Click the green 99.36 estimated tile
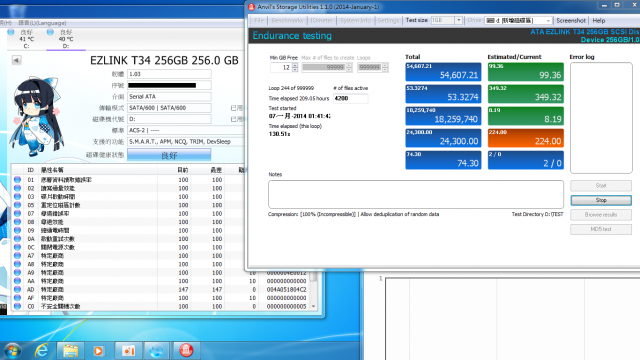Image resolution: width=640 pixels, height=360 pixels. coord(525,72)
